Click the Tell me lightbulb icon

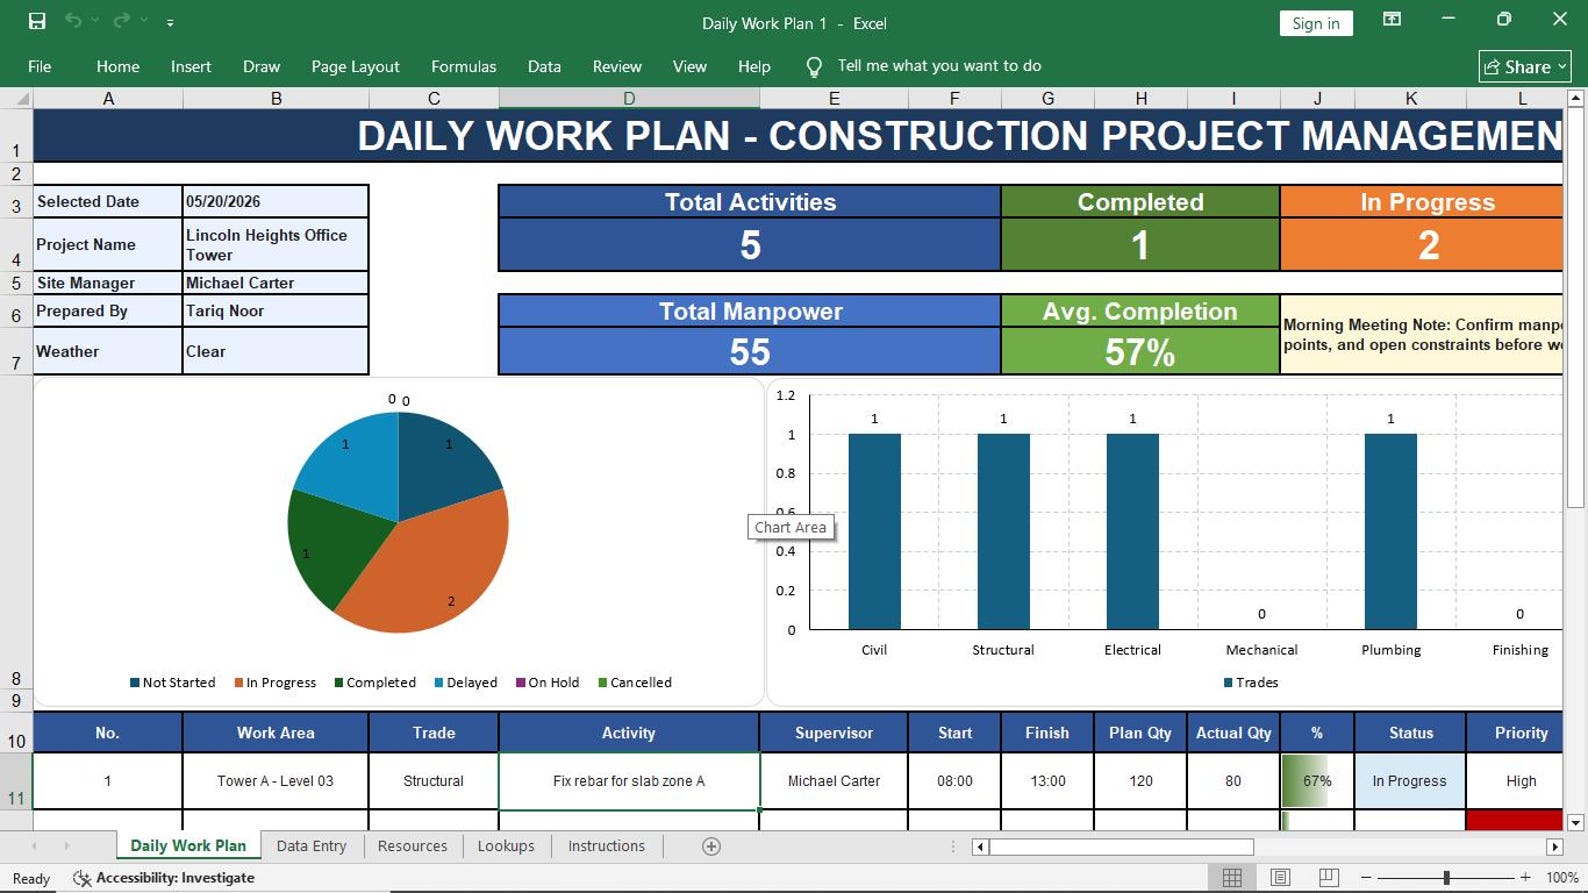(814, 67)
